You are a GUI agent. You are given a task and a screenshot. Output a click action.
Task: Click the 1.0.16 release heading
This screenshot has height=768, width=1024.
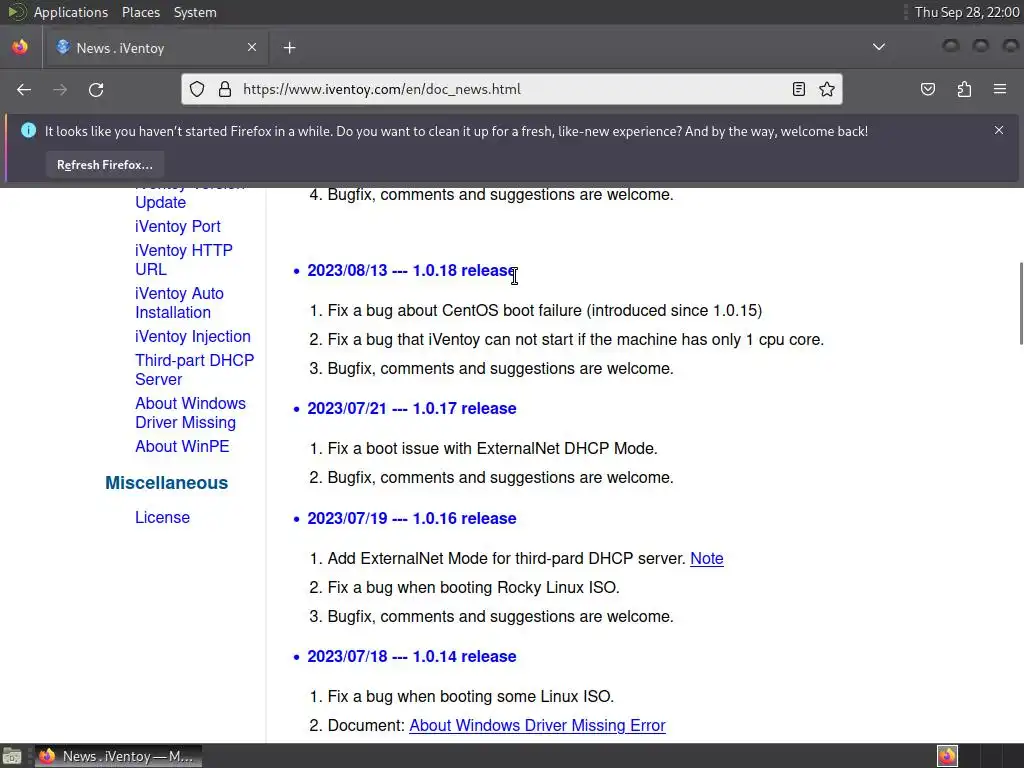pos(411,519)
